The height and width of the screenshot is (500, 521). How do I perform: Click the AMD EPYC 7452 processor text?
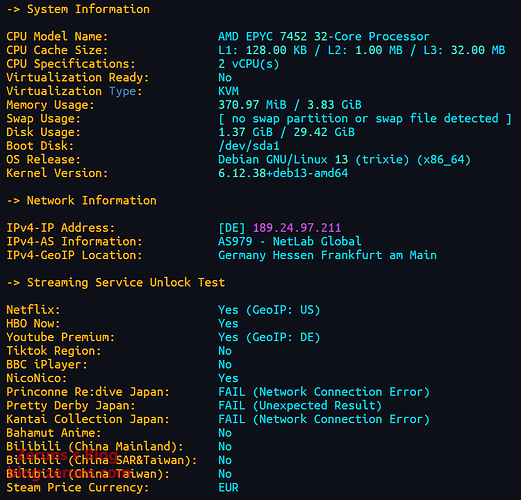point(324,37)
